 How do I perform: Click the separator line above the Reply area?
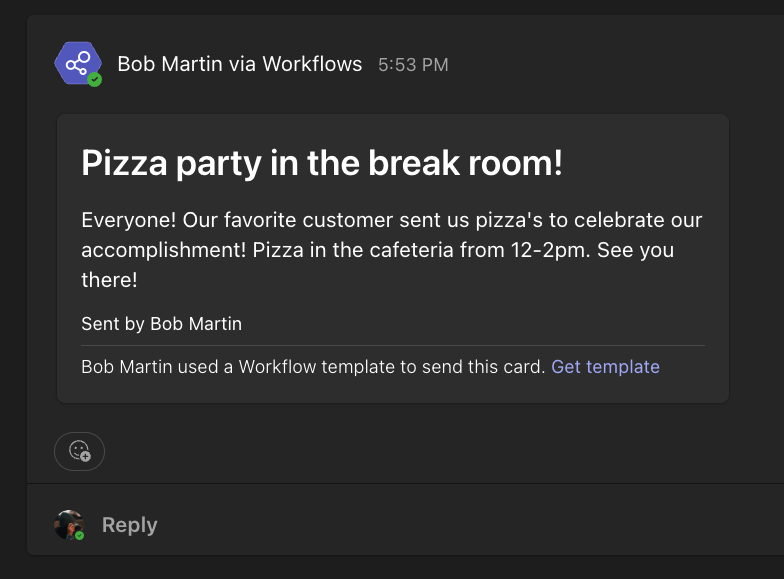click(406, 484)
